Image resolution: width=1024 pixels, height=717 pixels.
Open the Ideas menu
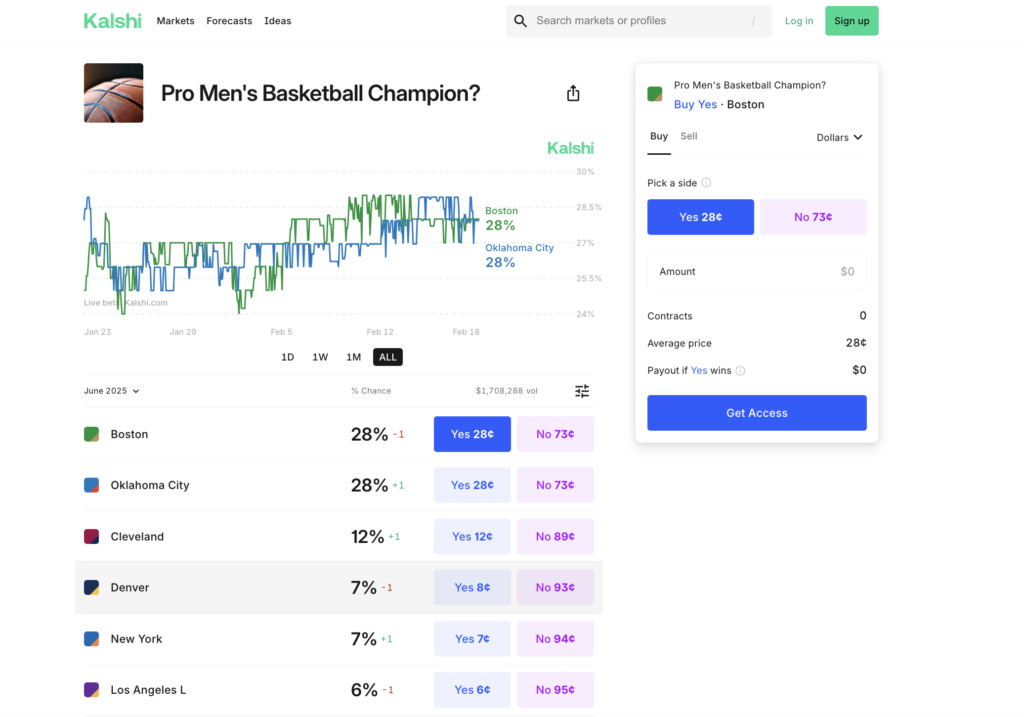pos(278,21)
